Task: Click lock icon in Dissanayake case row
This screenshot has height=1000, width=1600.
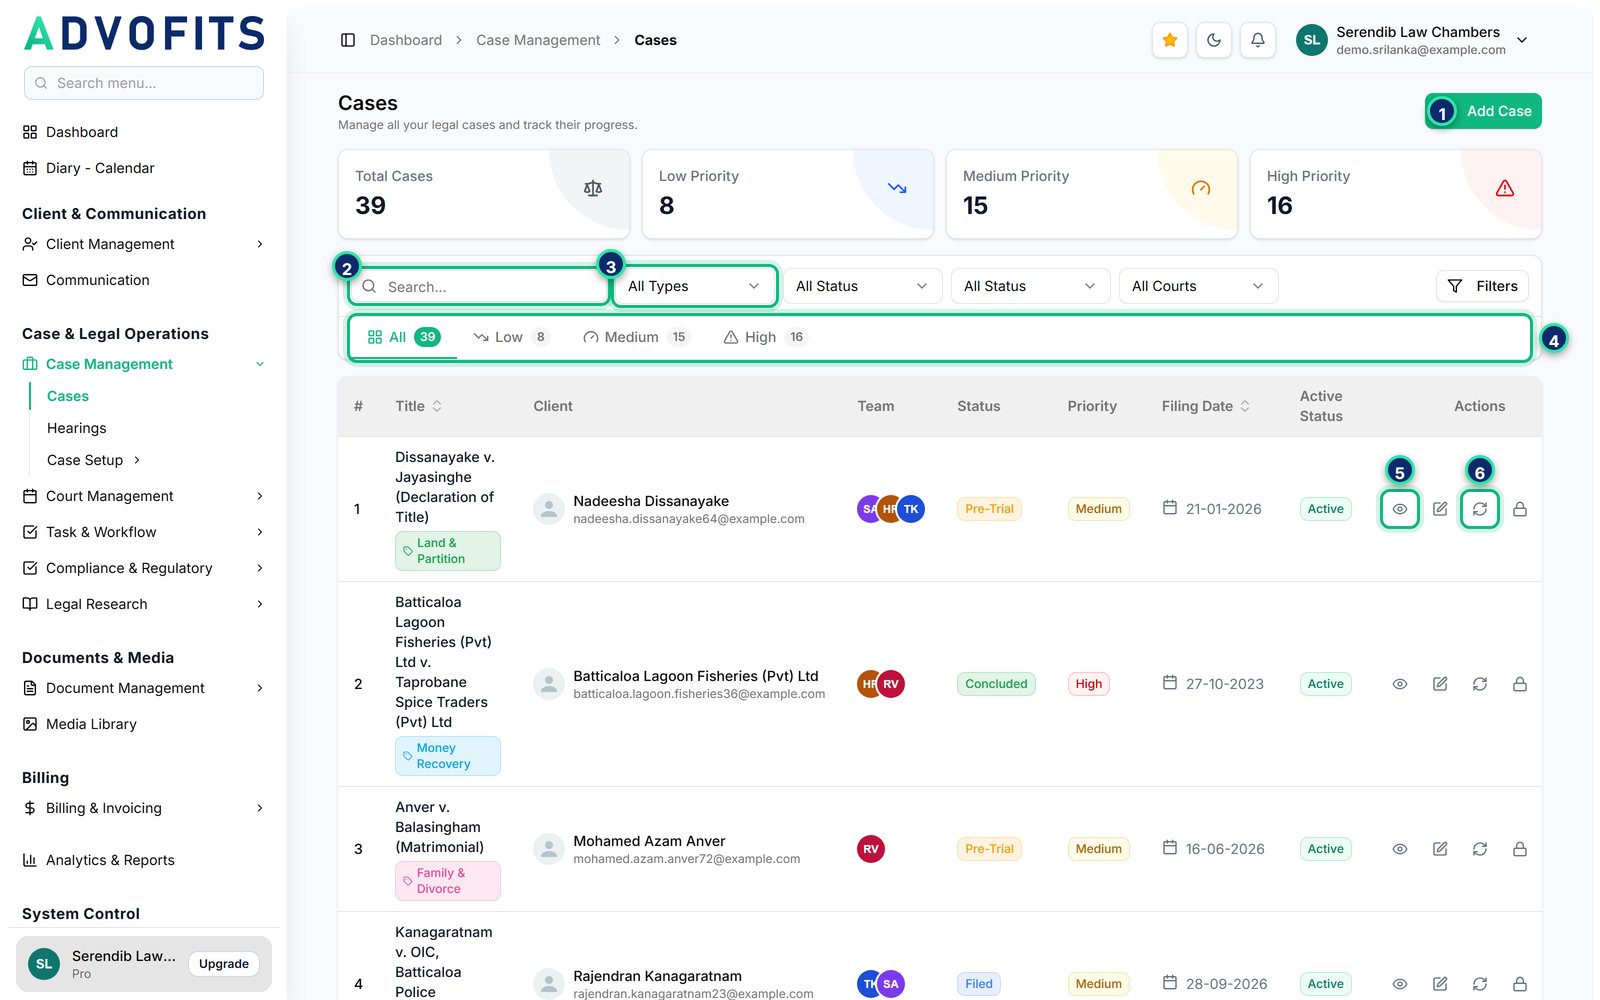Action: 1520,509
